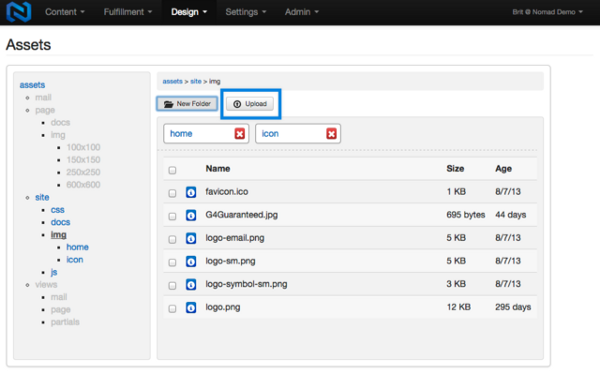This screenshot has height=373, width=600.
Task: Check the logo-symbol-sm.png checkbox
Action: click(x=172, y=285)
